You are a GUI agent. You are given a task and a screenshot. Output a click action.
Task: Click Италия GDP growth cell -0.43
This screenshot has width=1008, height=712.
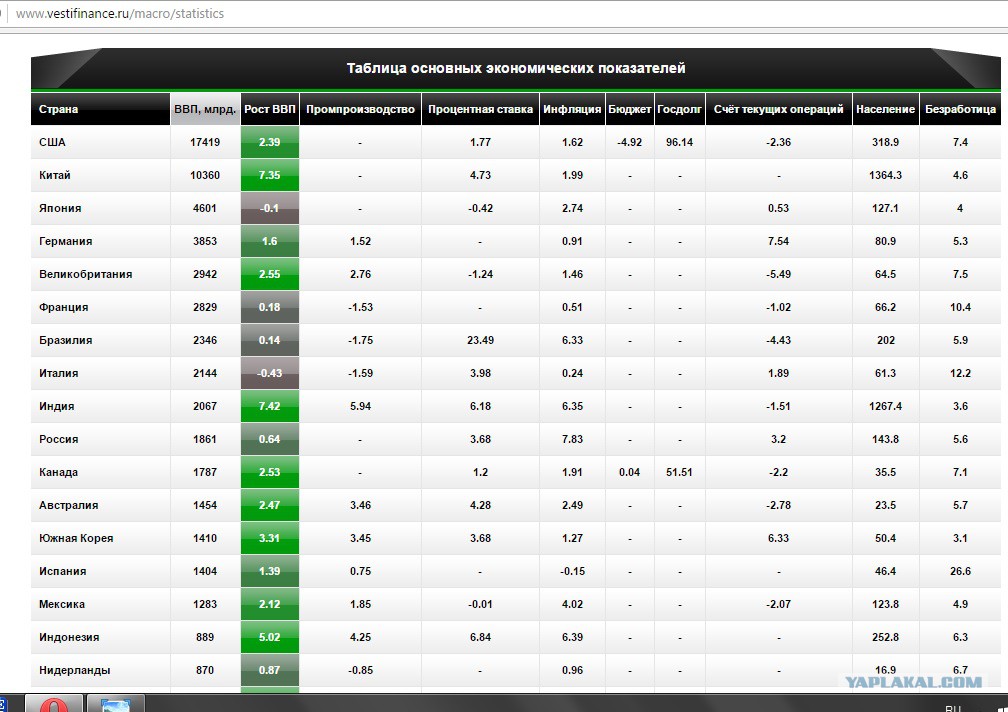[x=270, y=373]
